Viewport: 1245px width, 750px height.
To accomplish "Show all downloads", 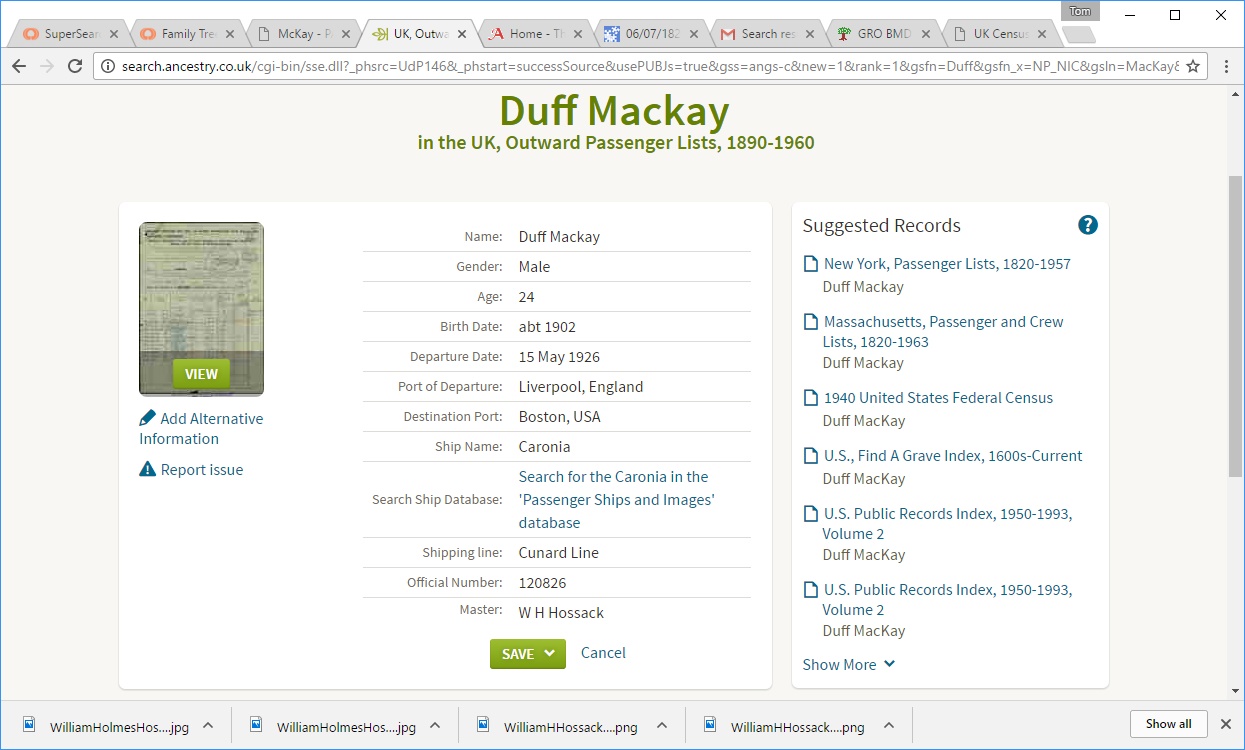I will coord(1168,724).
